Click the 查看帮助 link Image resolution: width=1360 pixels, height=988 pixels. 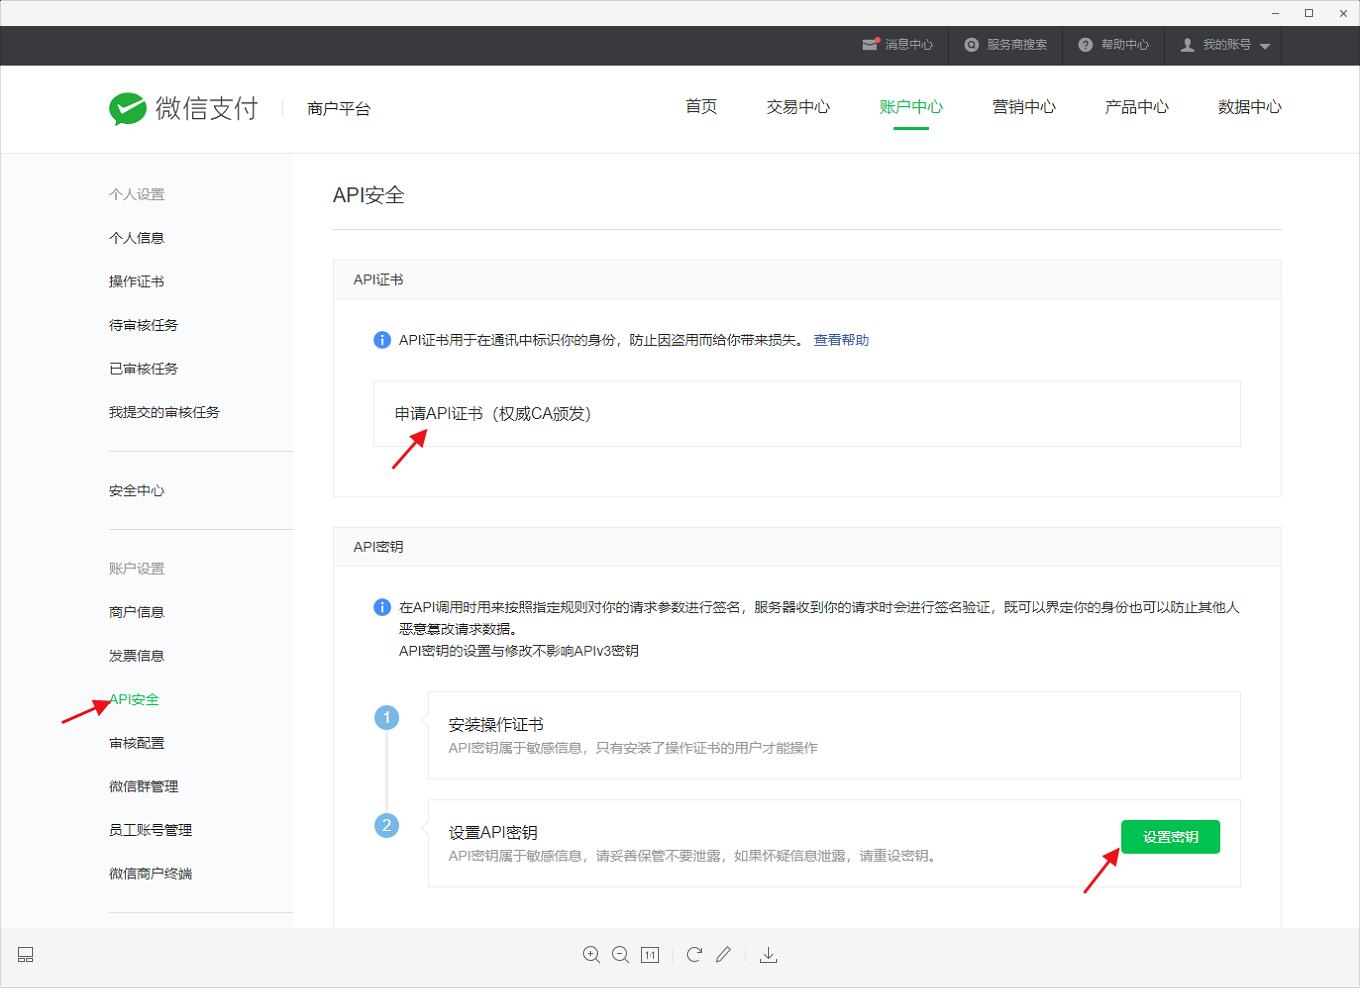point(841,340)
